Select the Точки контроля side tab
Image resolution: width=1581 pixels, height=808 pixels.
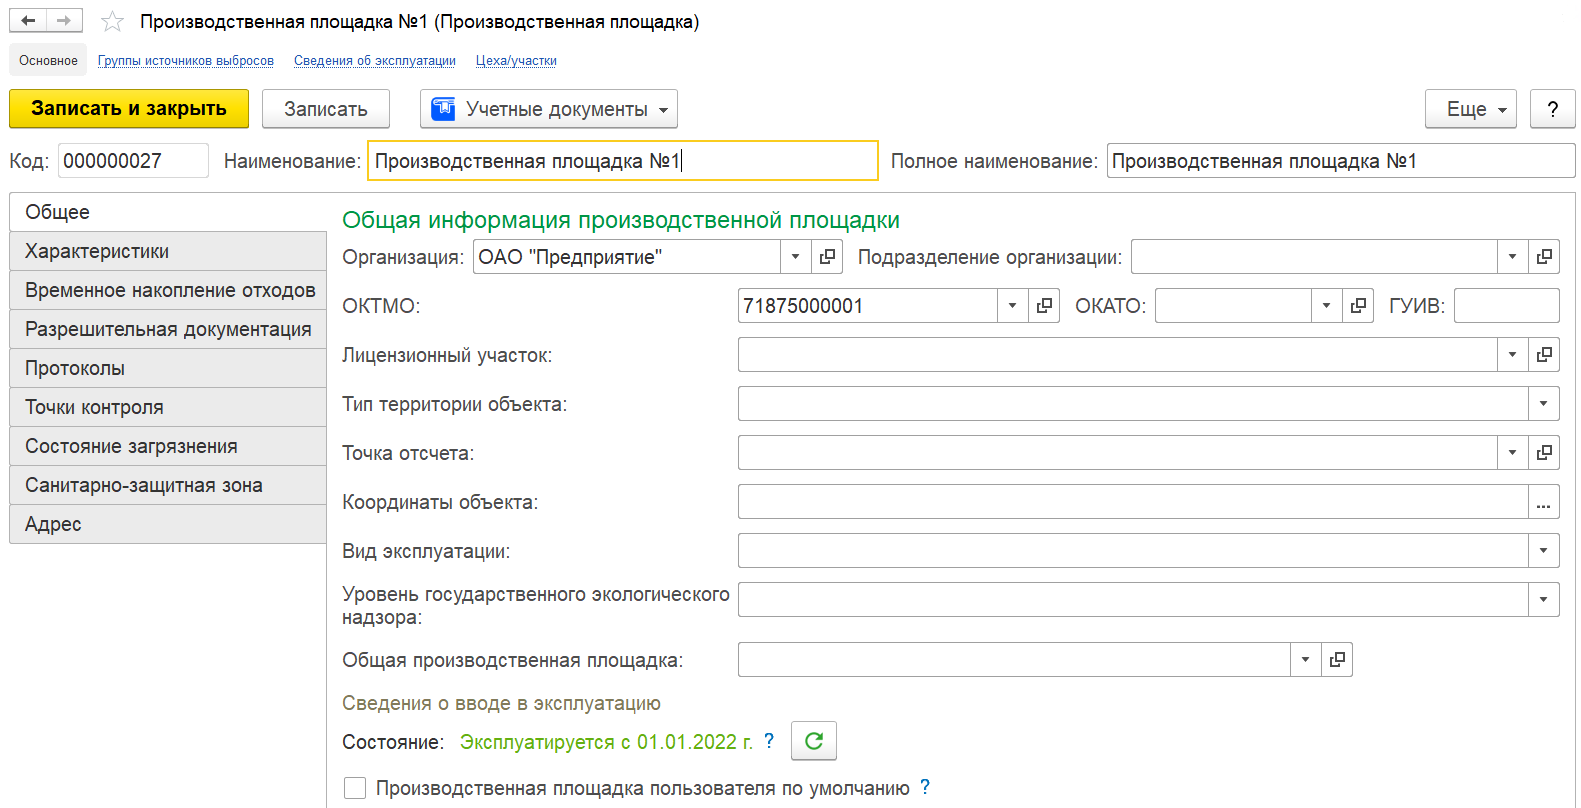coord(168,407)
